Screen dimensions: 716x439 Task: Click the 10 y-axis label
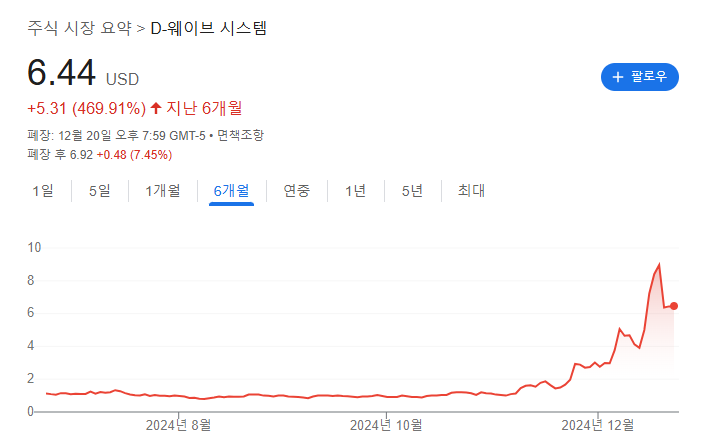34,248
